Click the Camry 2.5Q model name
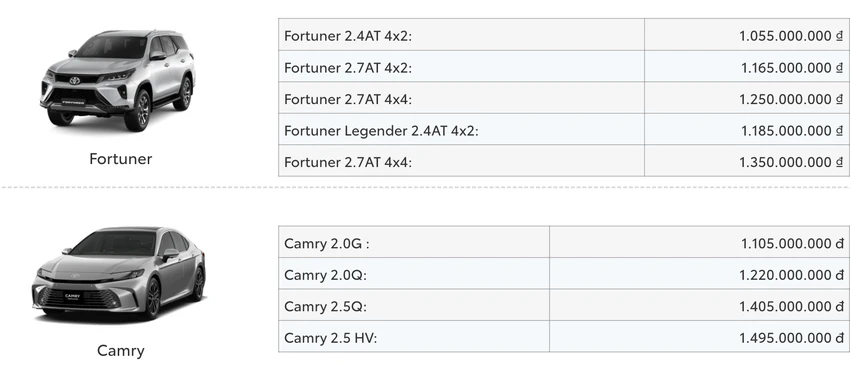 (325, 306)
